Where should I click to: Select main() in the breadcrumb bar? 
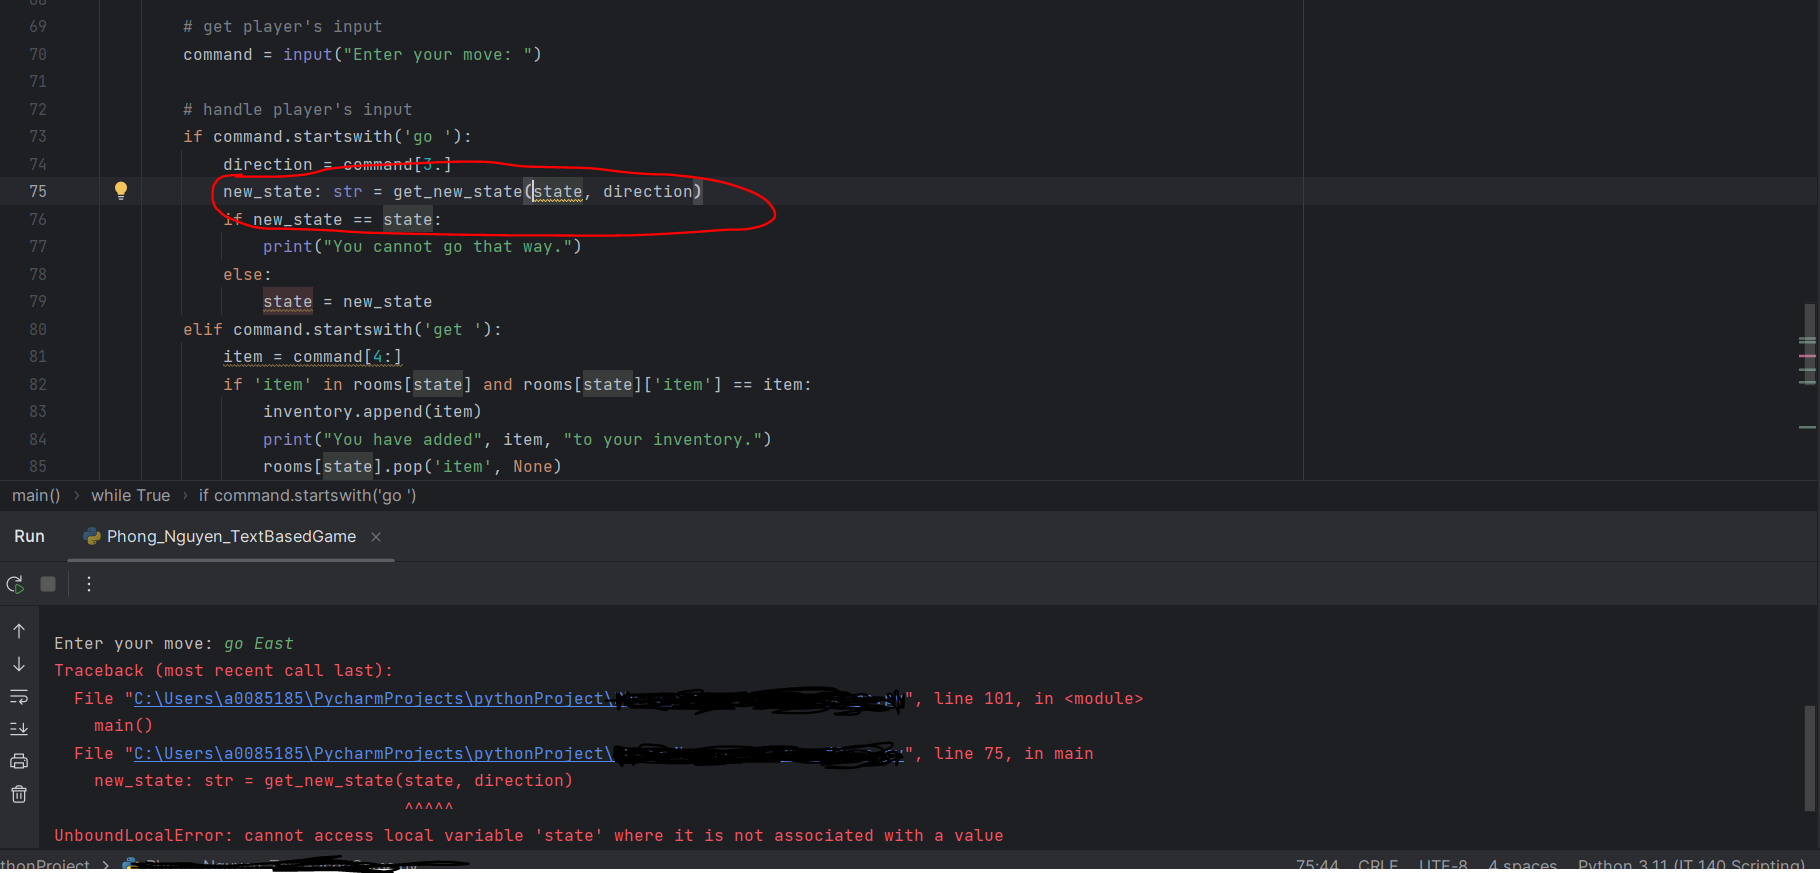tap(36, 496)
